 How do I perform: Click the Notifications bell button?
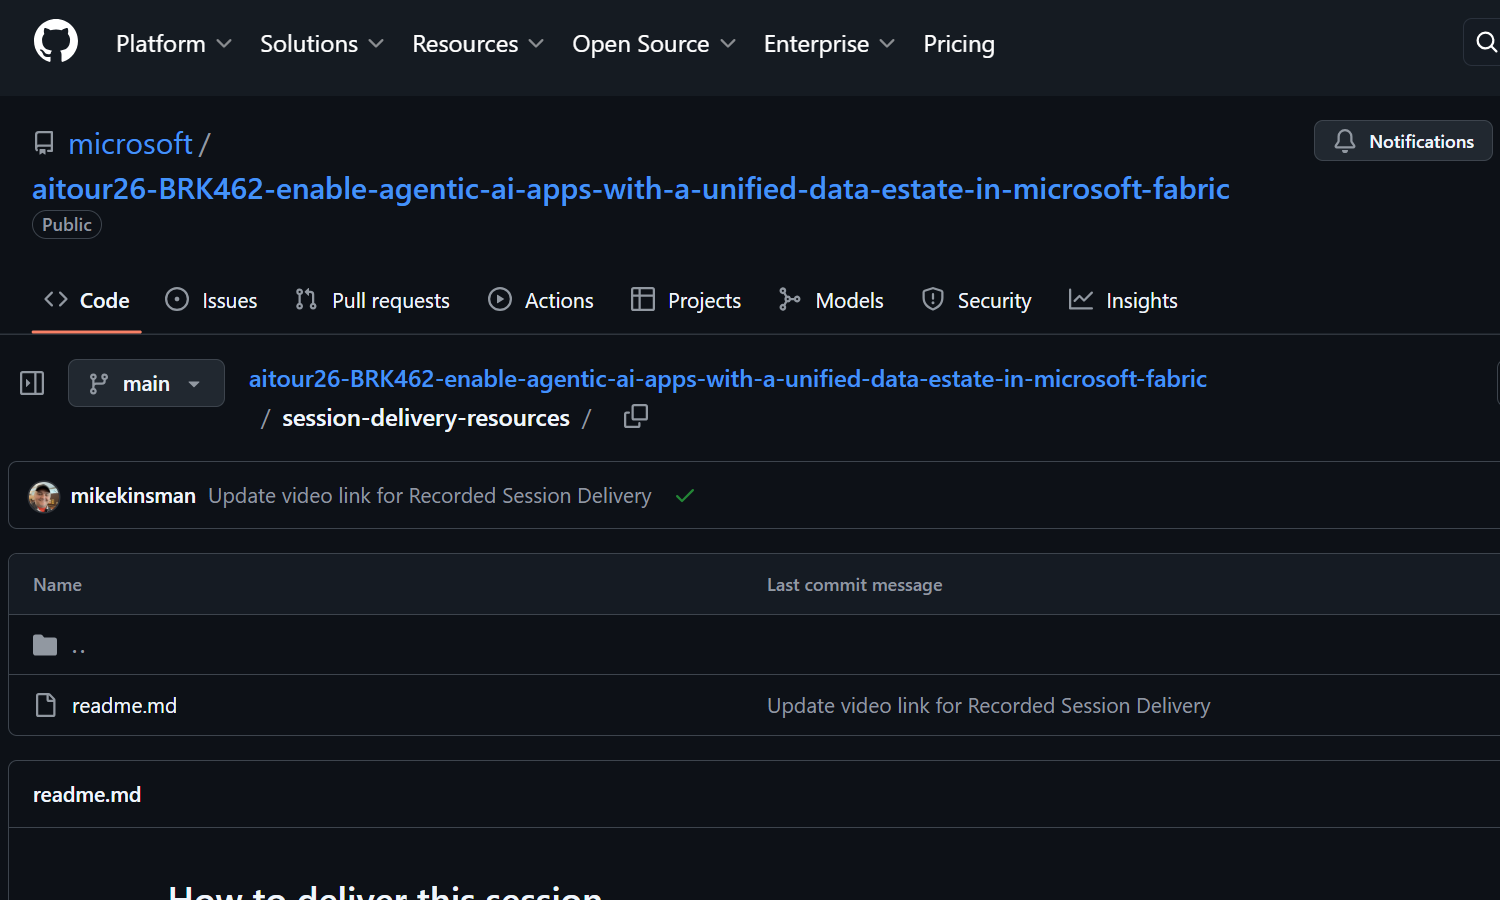(1403, 141)
